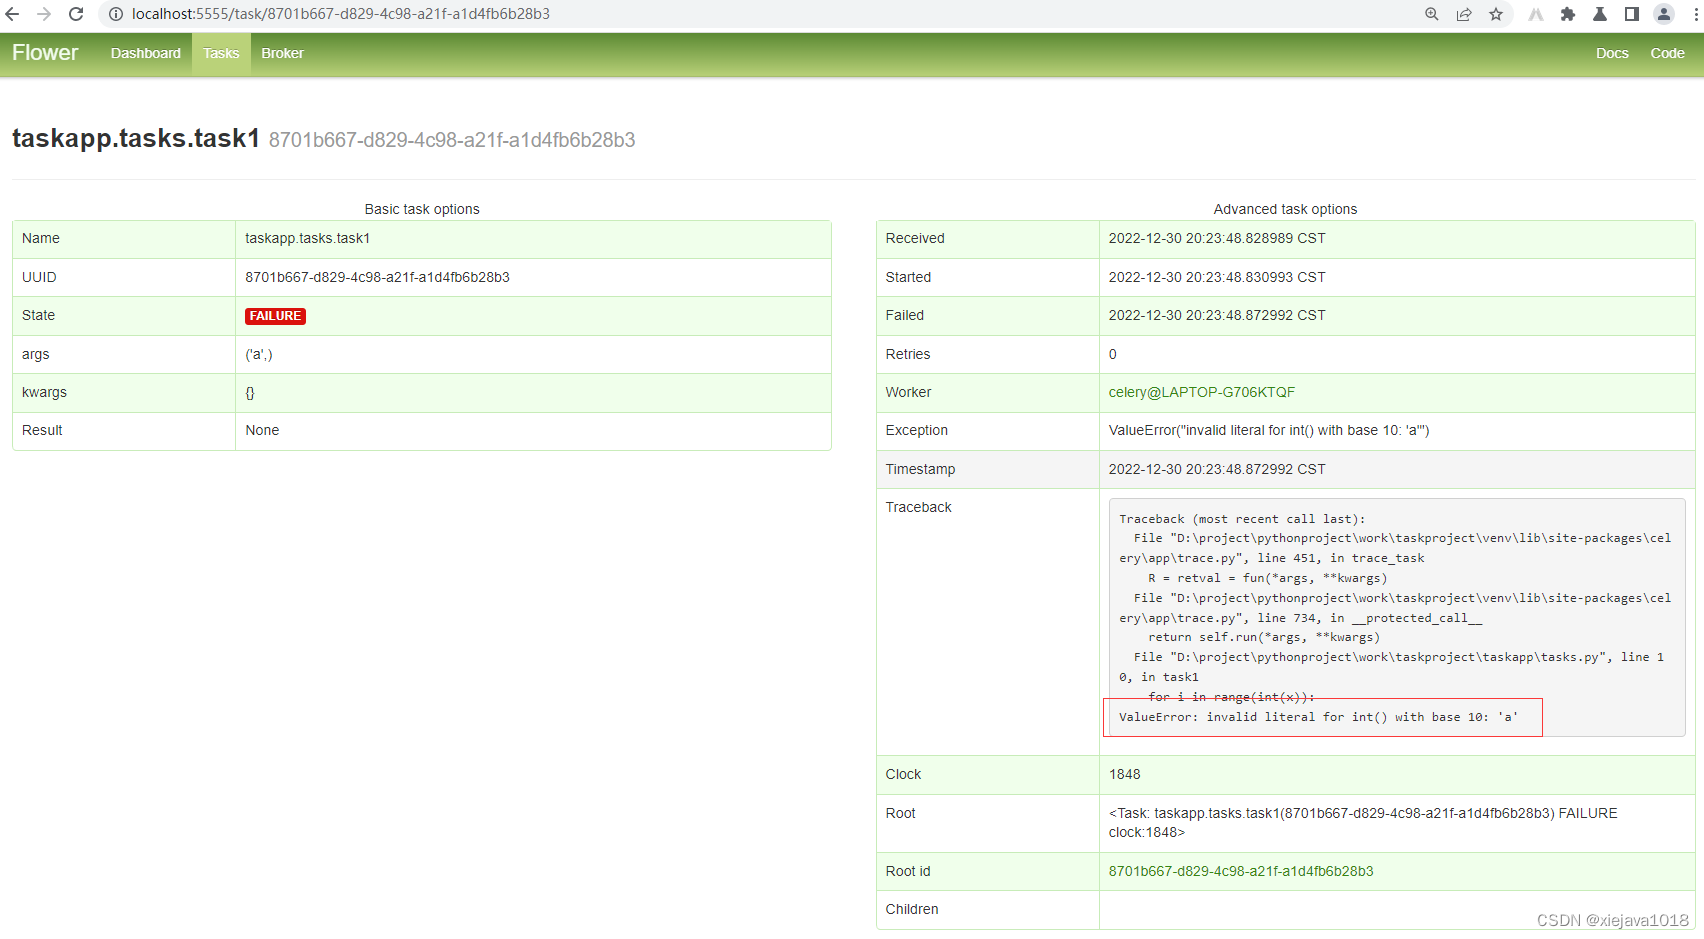Screen dimensions: 1704x939
Task: Open the Docs link
Action: coord(1612,53)
